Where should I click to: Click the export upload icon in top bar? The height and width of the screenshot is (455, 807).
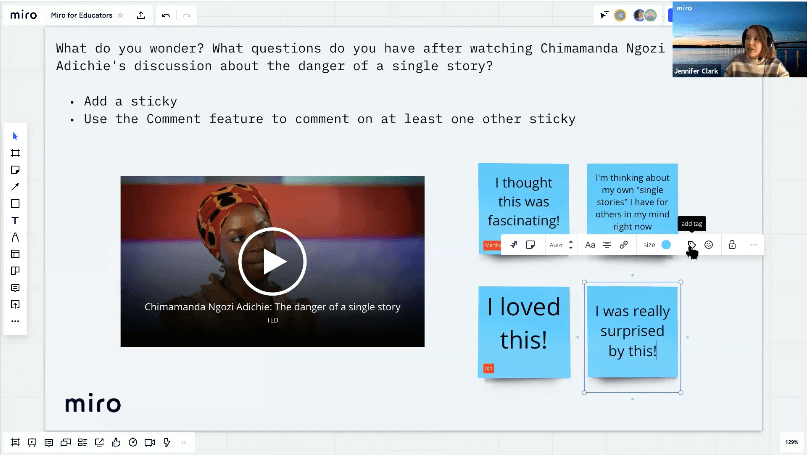[x=141, y=15]
